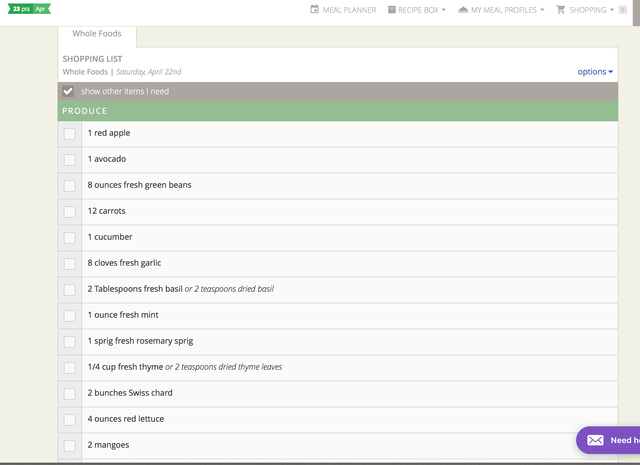Viewport: 640px width, 465px height.
Task: Open the Meal Planner page
Action: pos(343,10)
